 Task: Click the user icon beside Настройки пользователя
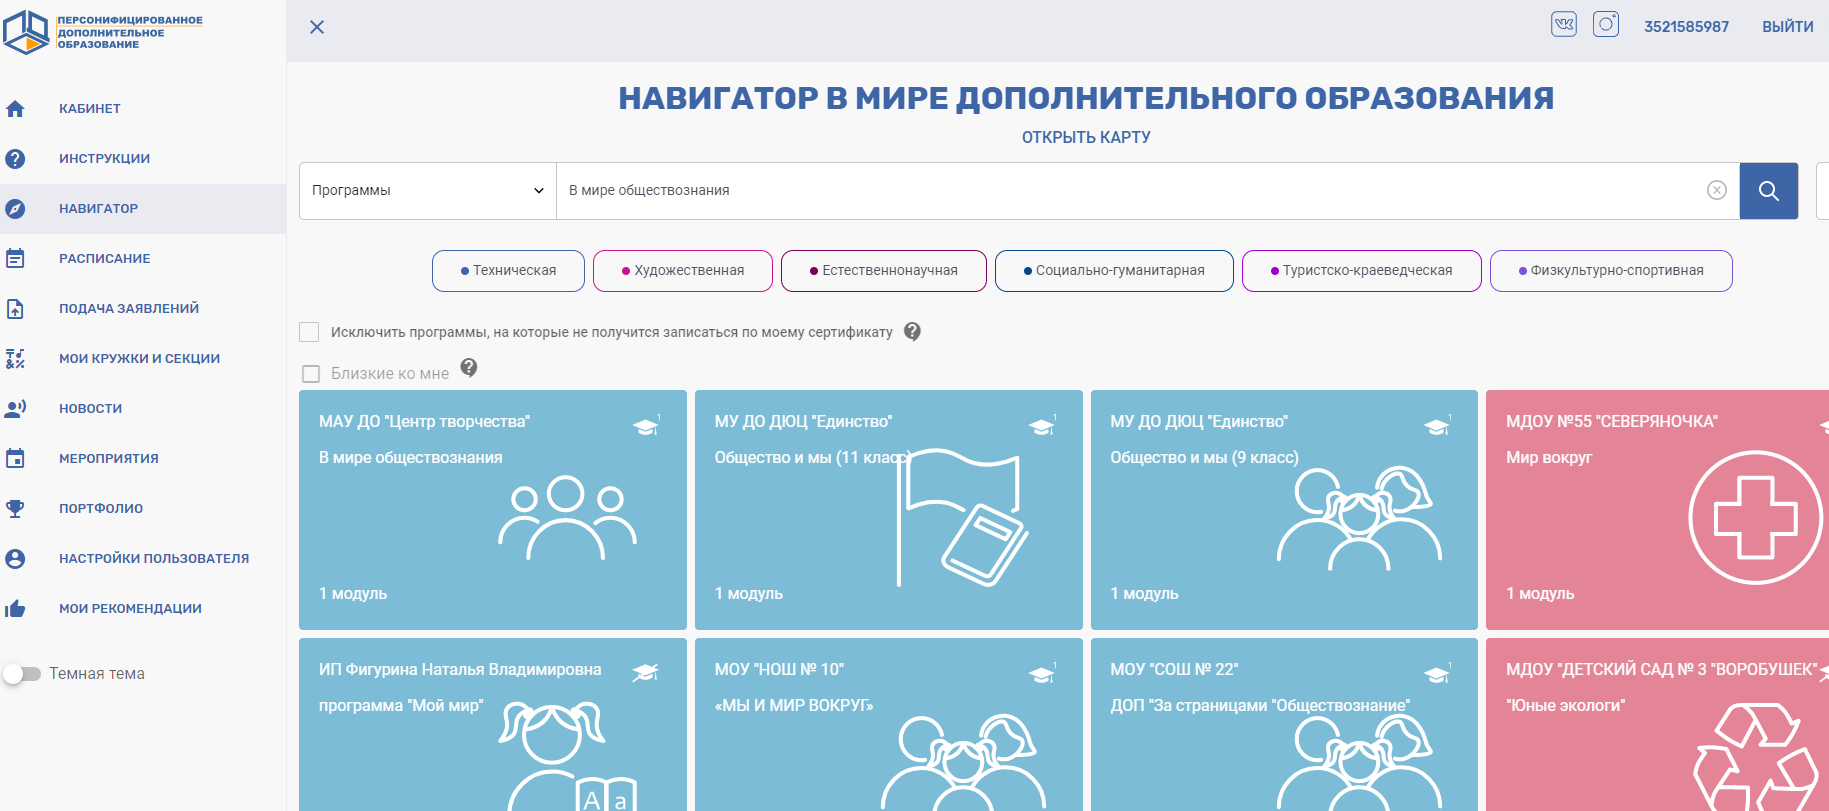click(x=15, y=559)
